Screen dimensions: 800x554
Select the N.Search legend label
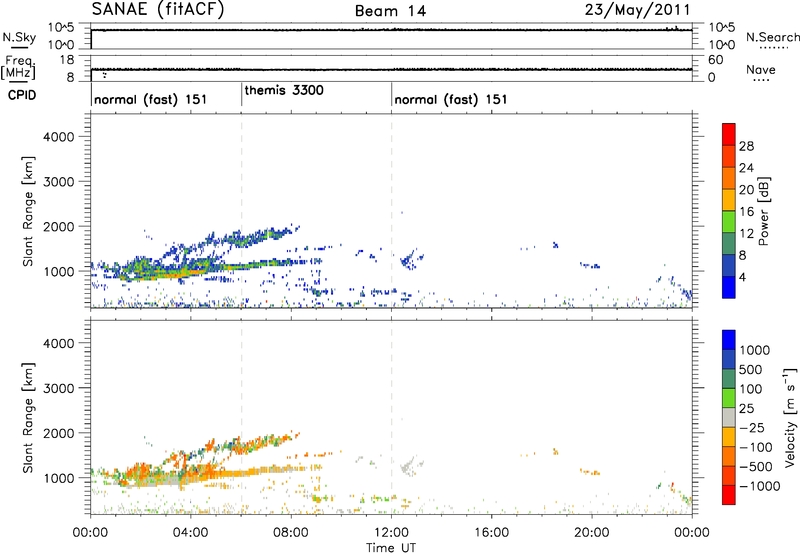pos(772,37)
